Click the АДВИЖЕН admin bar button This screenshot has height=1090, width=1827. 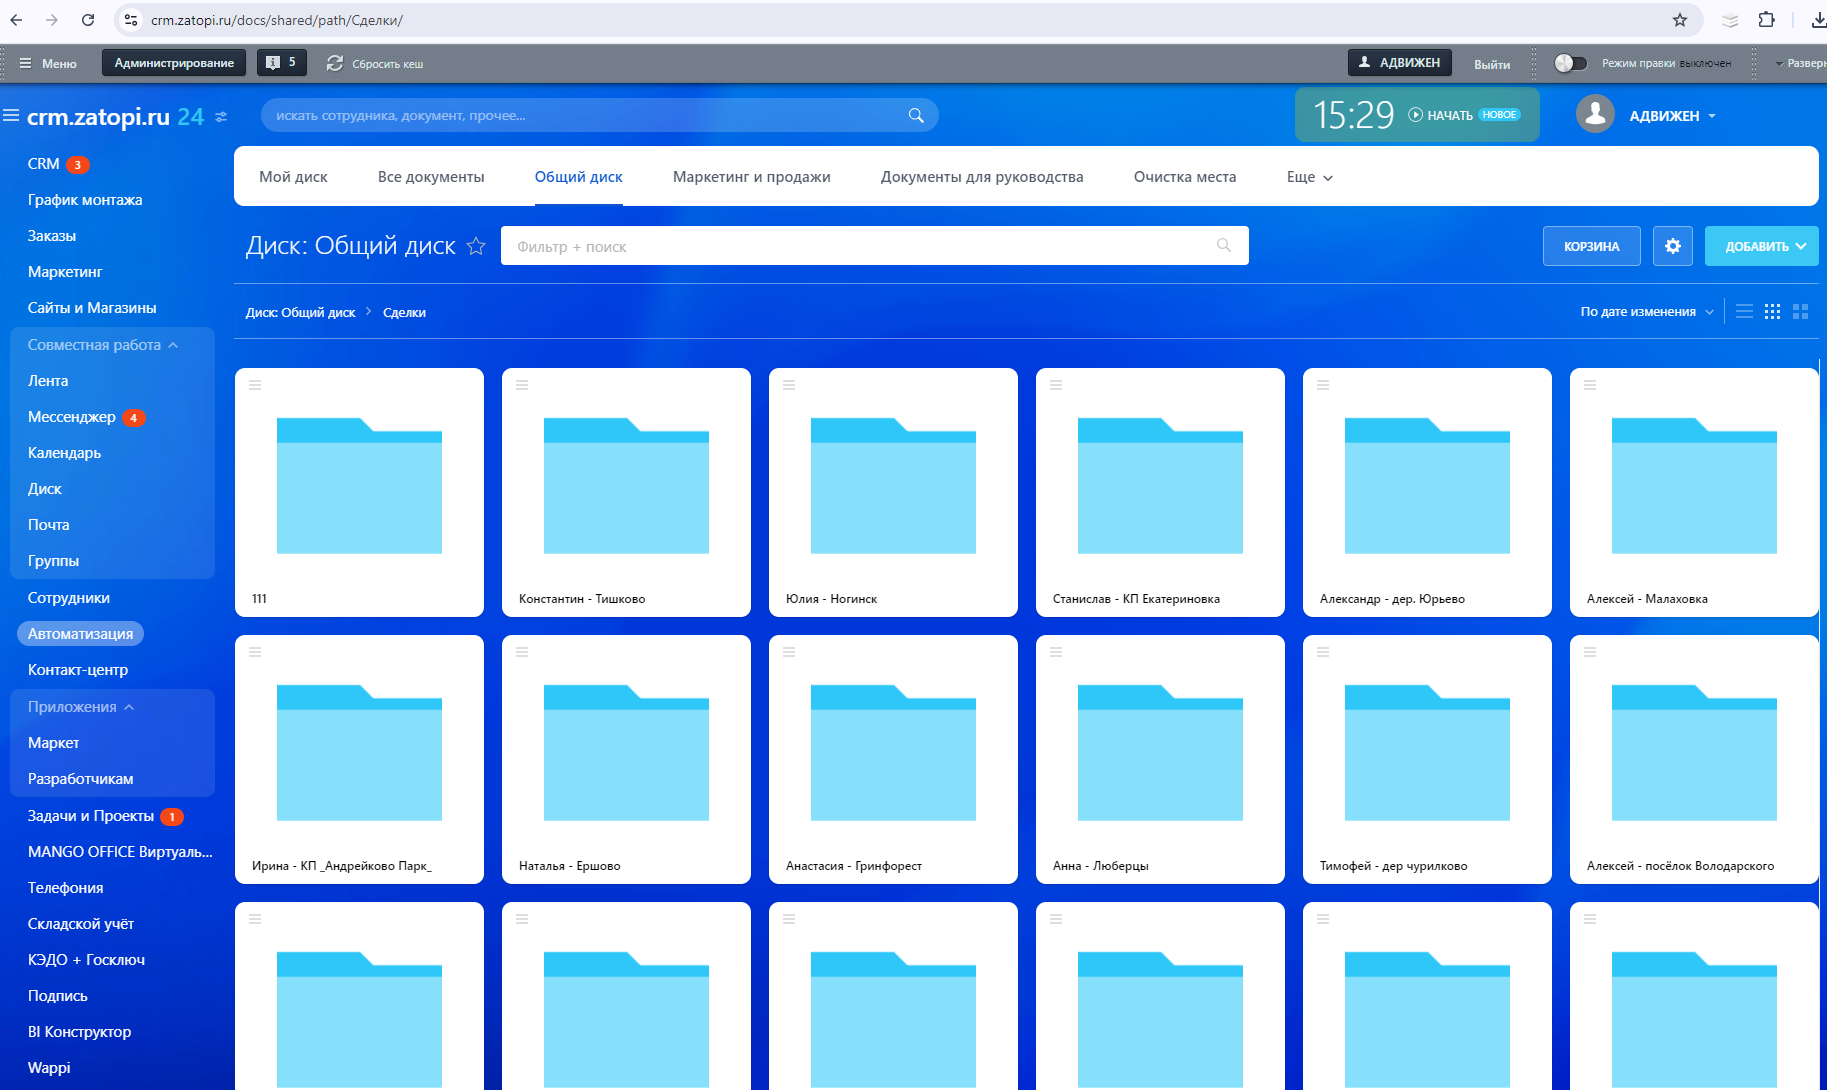[1399, 62]
